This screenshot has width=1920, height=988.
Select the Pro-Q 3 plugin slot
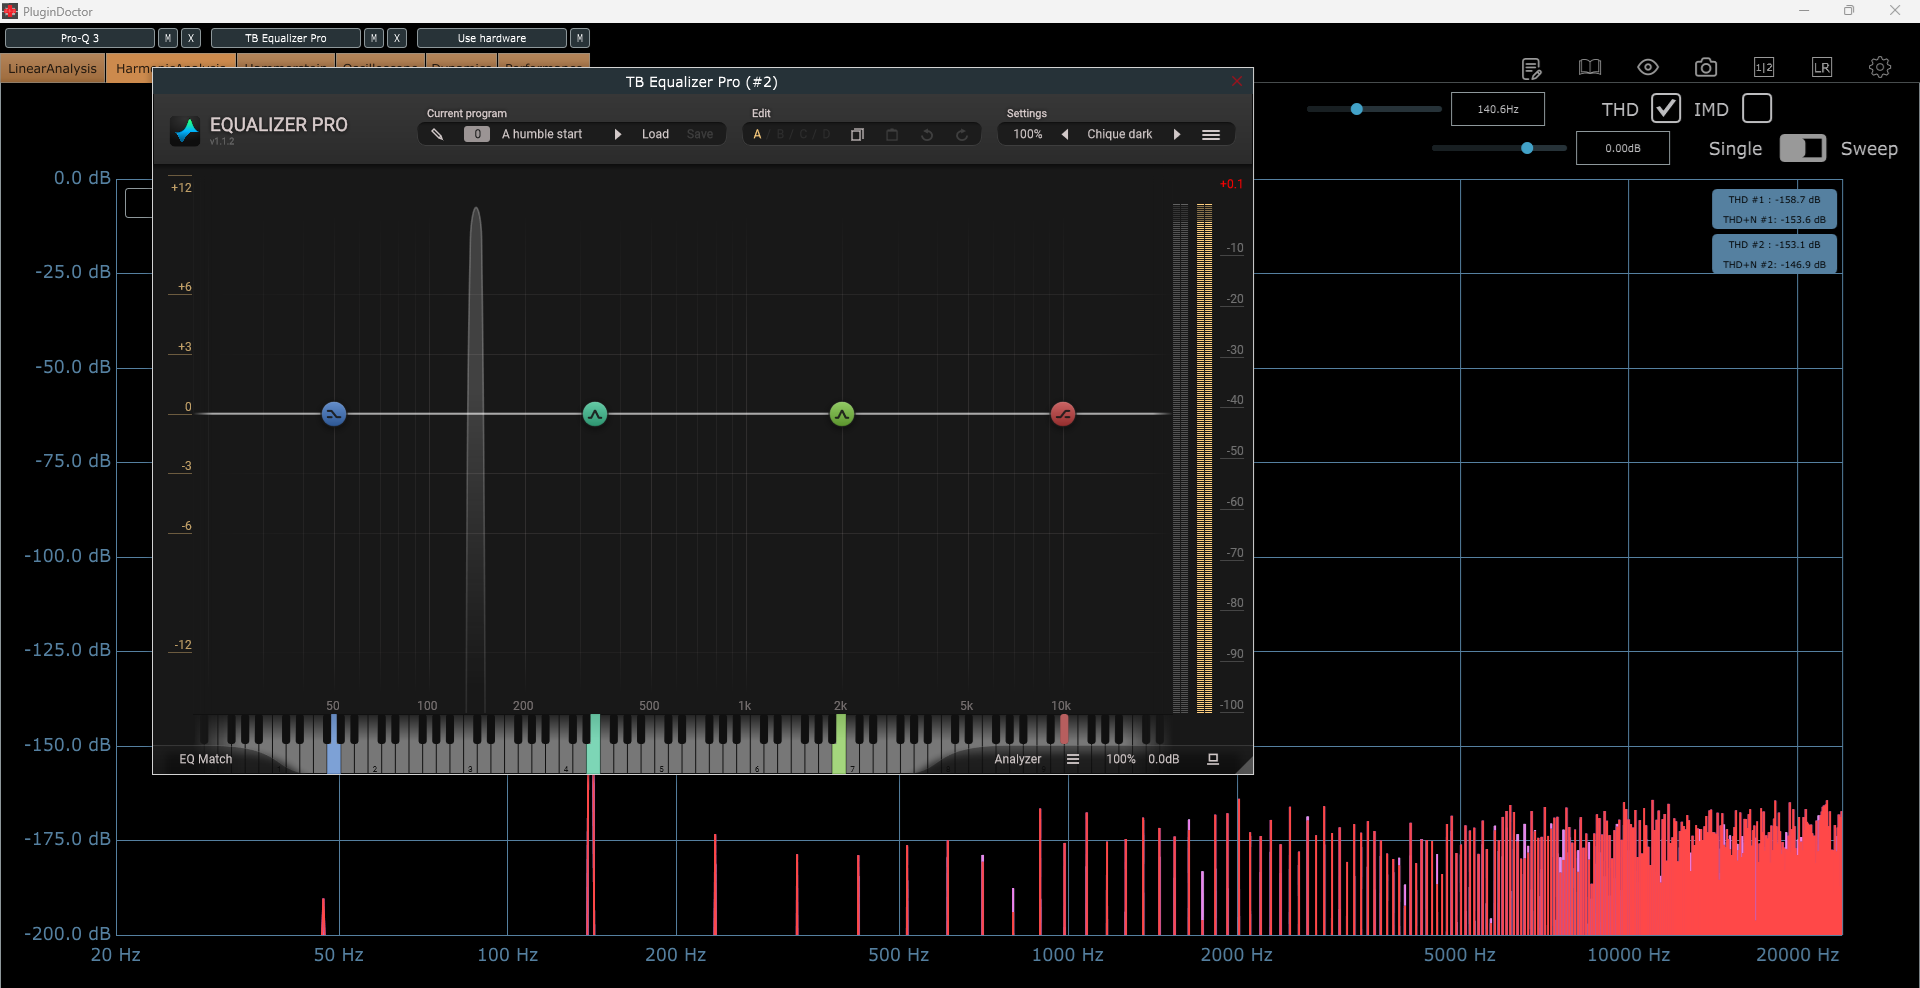(80, 38)
